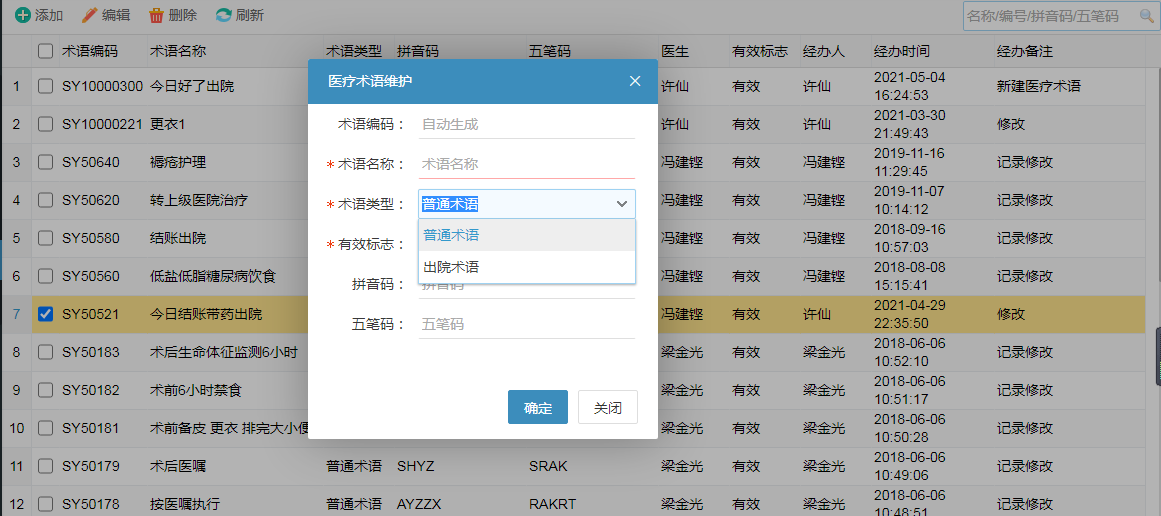Uncheck the row SY50521 checkbox

pos(46,314)
